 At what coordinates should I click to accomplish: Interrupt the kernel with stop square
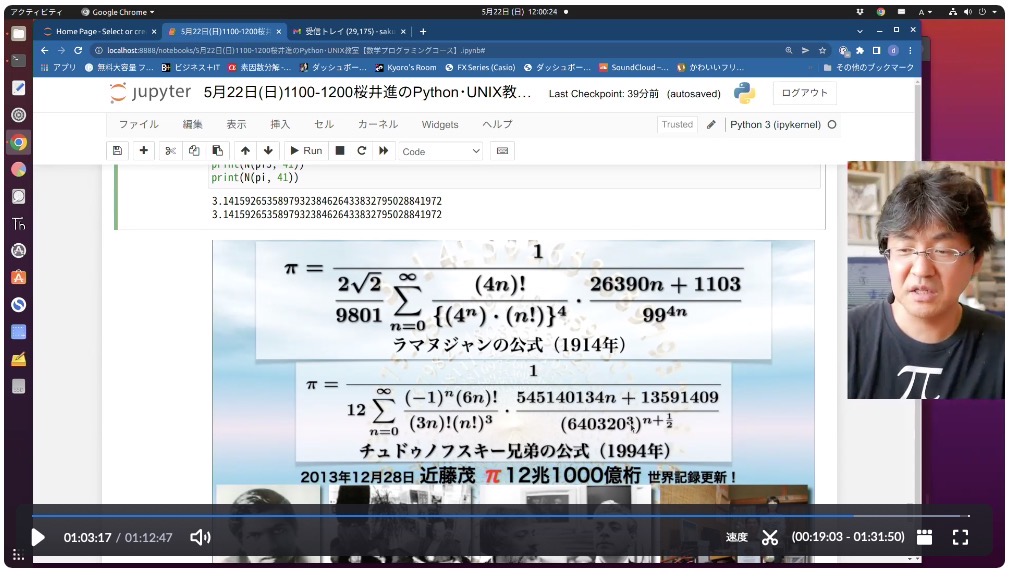[x=340, y=151]
